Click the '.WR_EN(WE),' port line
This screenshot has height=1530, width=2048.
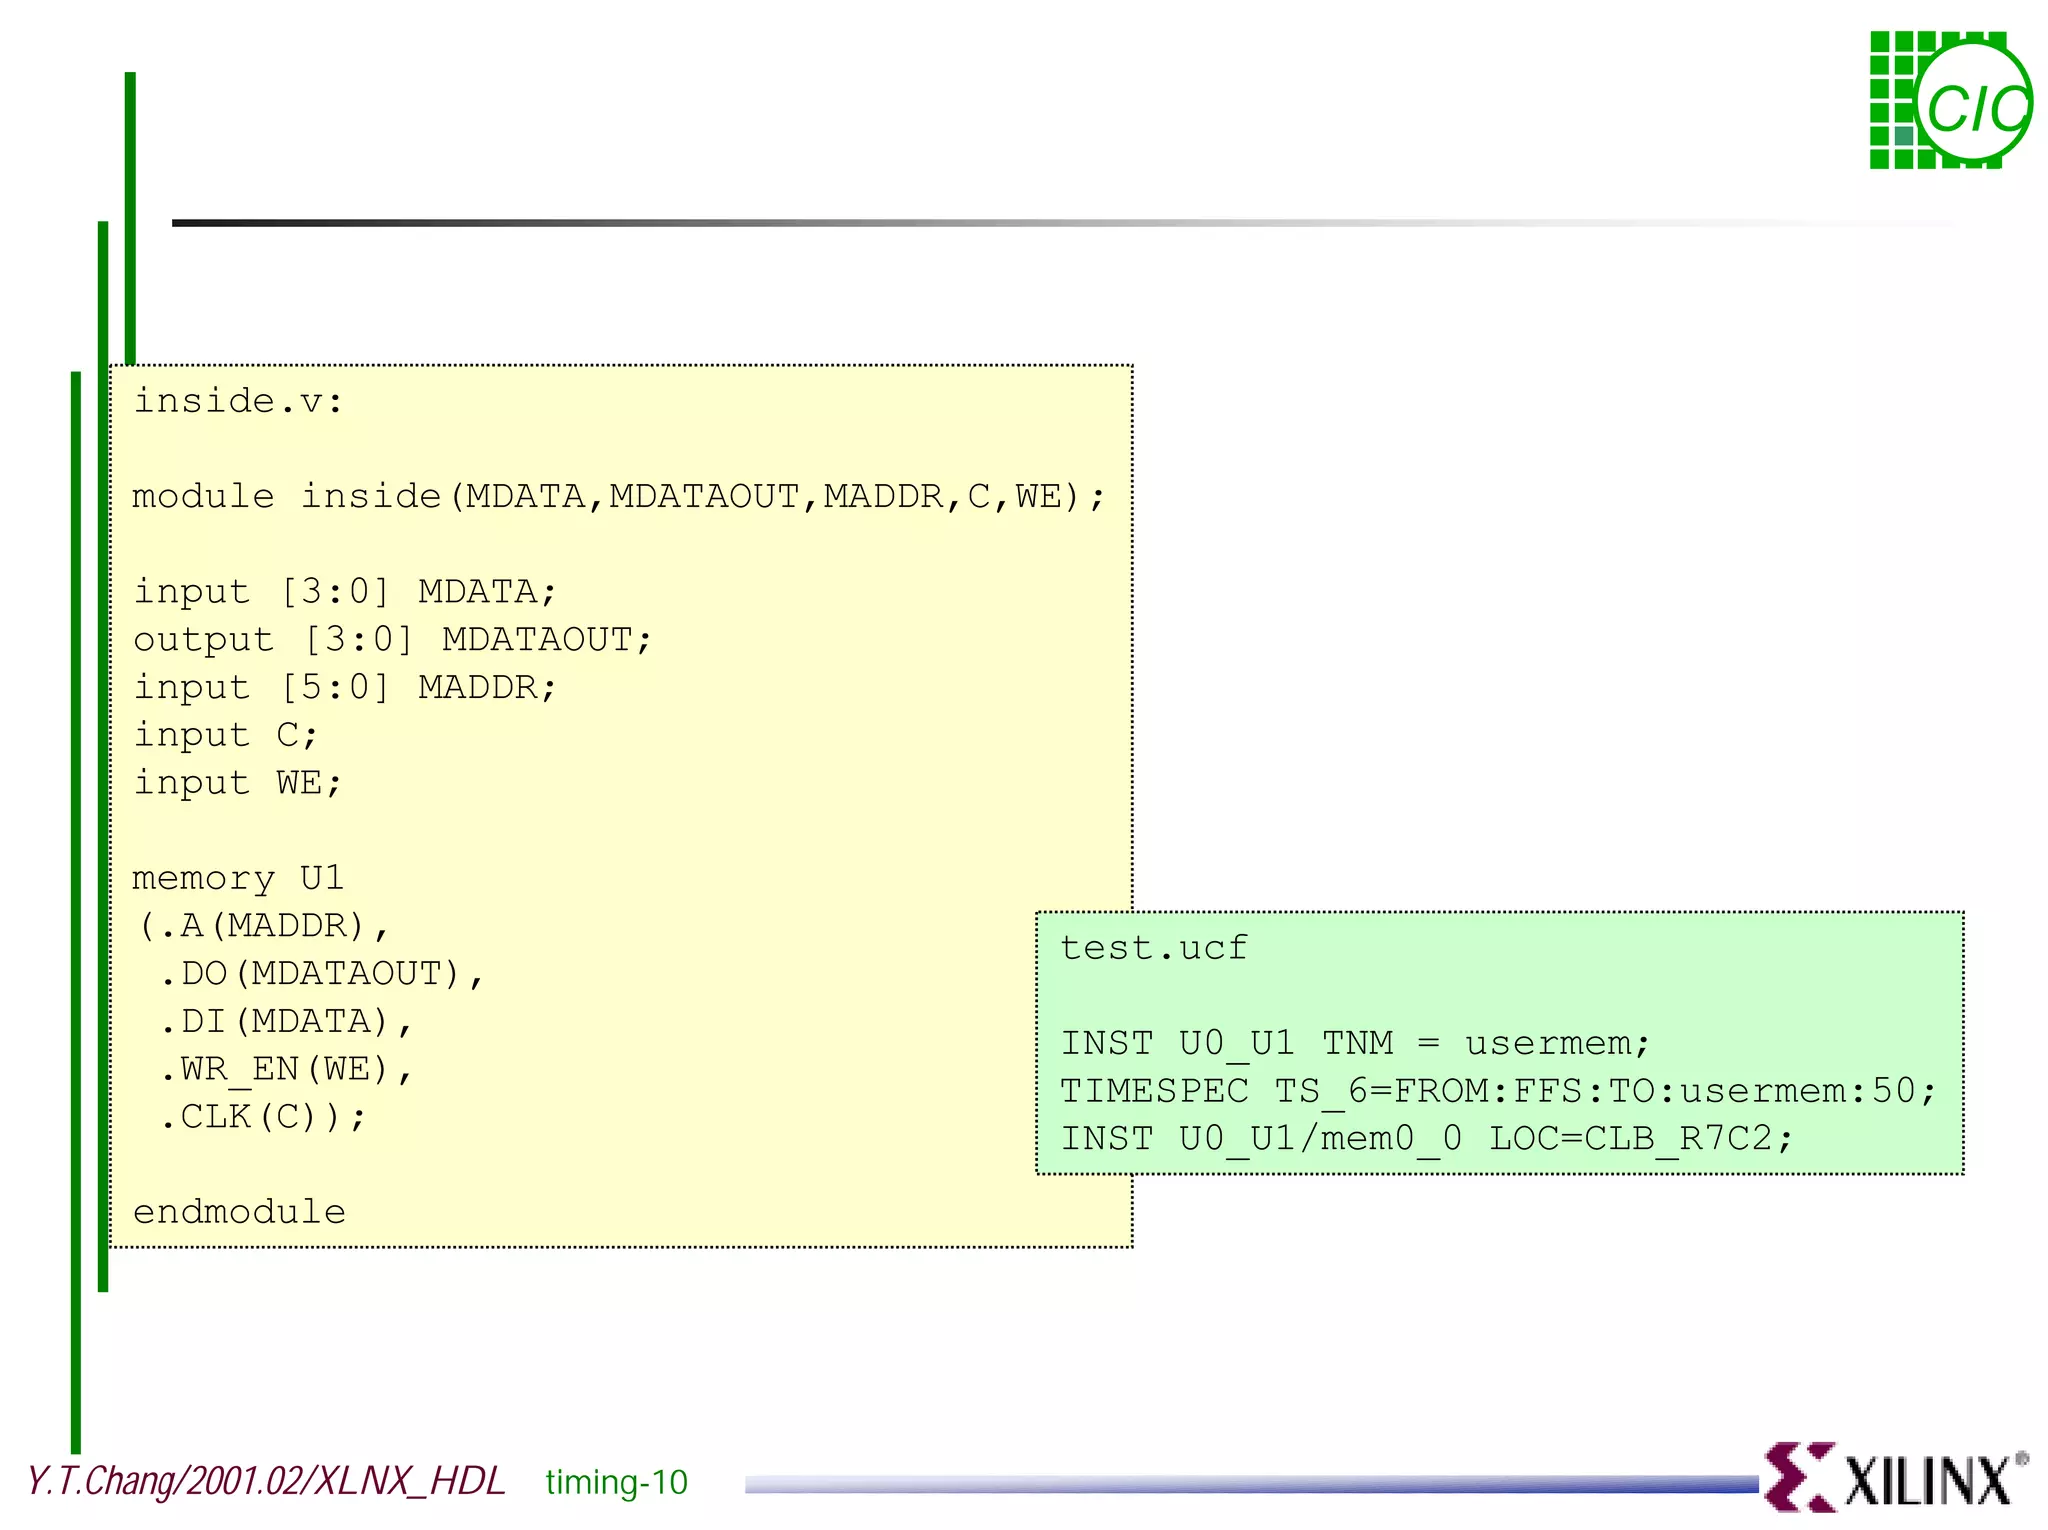(286, 1070)
